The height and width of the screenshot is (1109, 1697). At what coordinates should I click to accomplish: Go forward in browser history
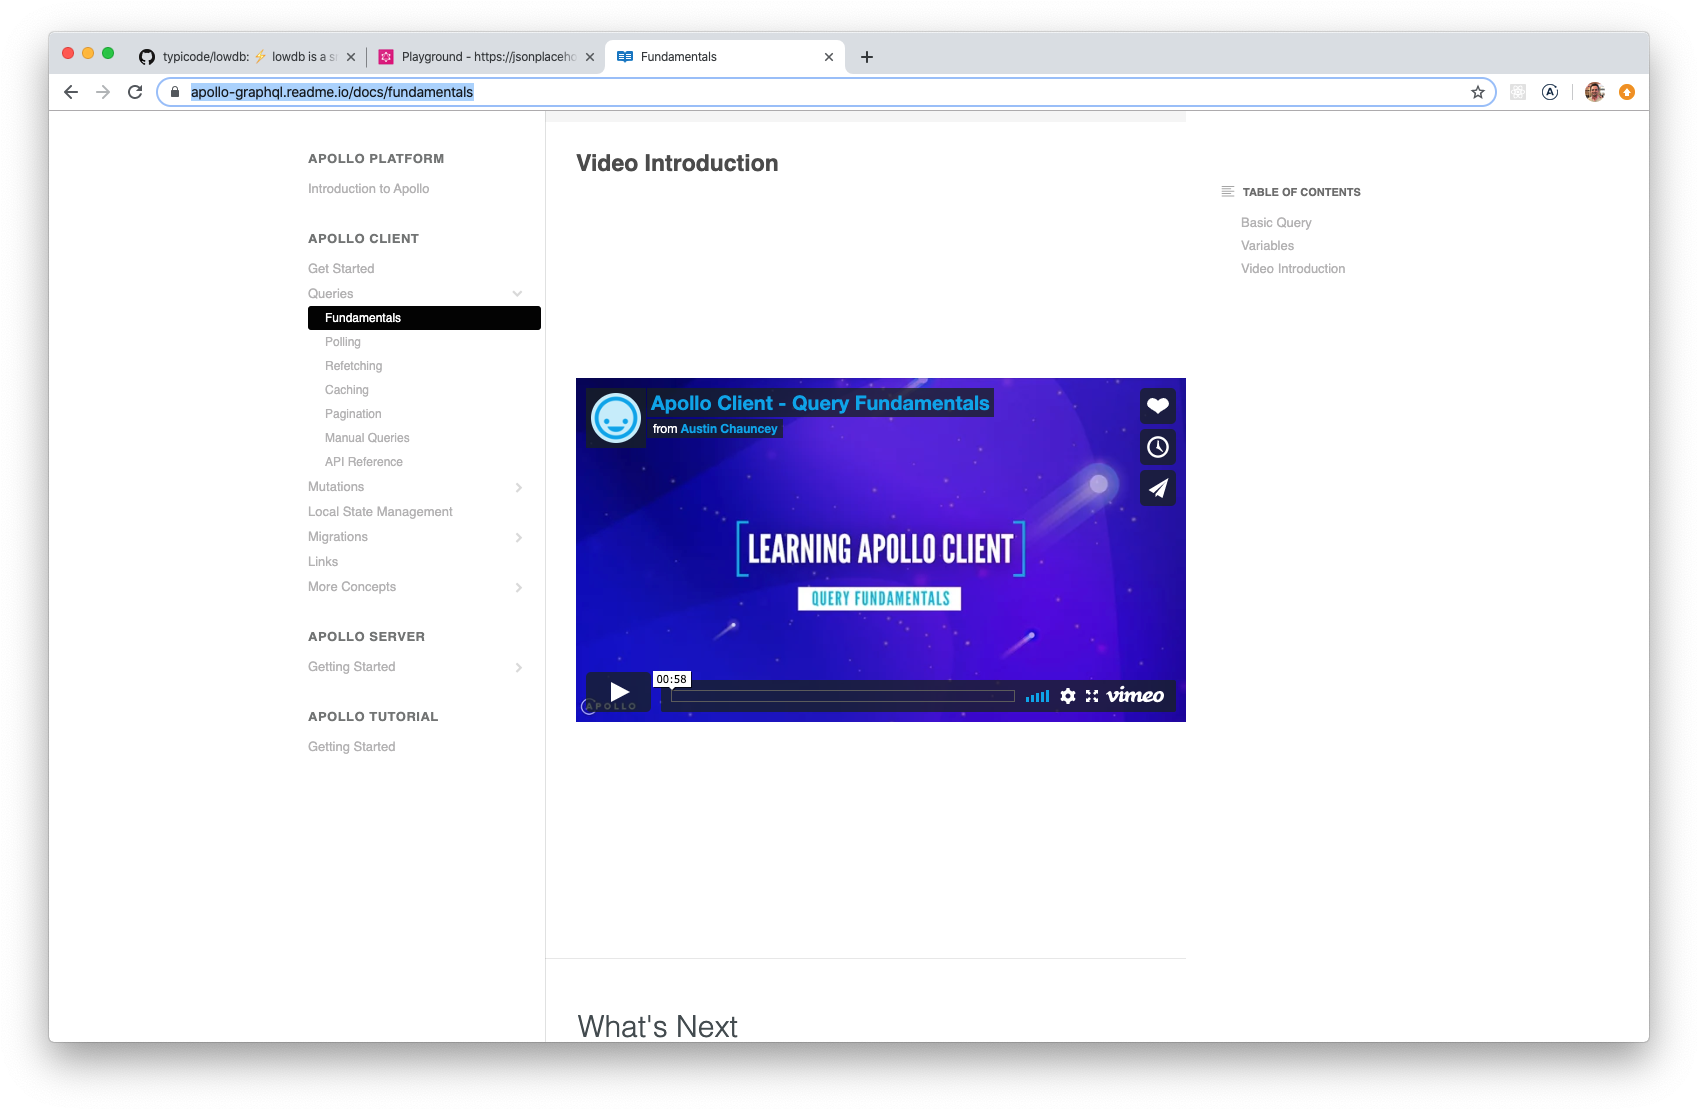(x=103, y=92)
